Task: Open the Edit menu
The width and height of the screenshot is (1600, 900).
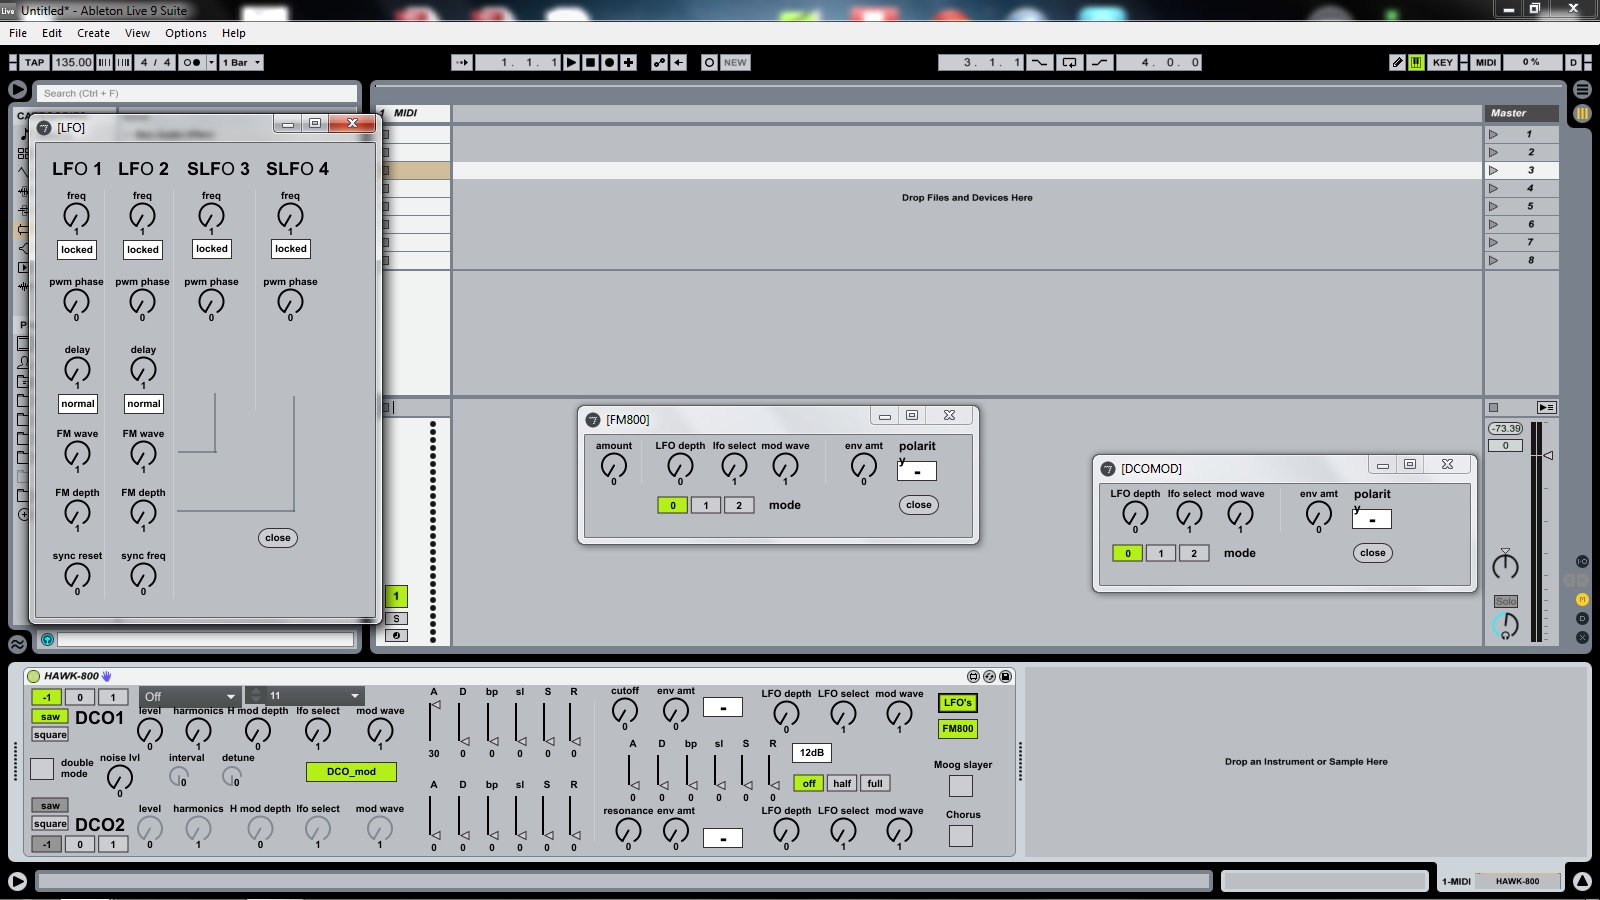Action: click(x=52, y=33)
